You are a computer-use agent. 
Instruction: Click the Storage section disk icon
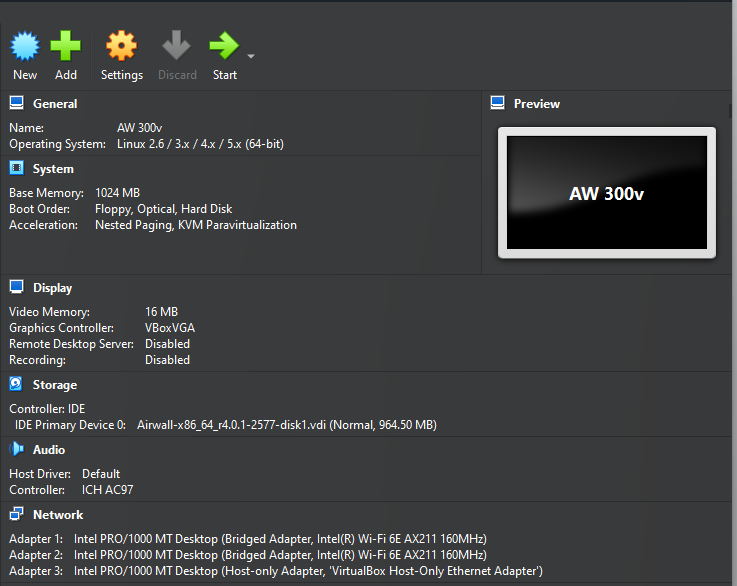coord(16,384)
